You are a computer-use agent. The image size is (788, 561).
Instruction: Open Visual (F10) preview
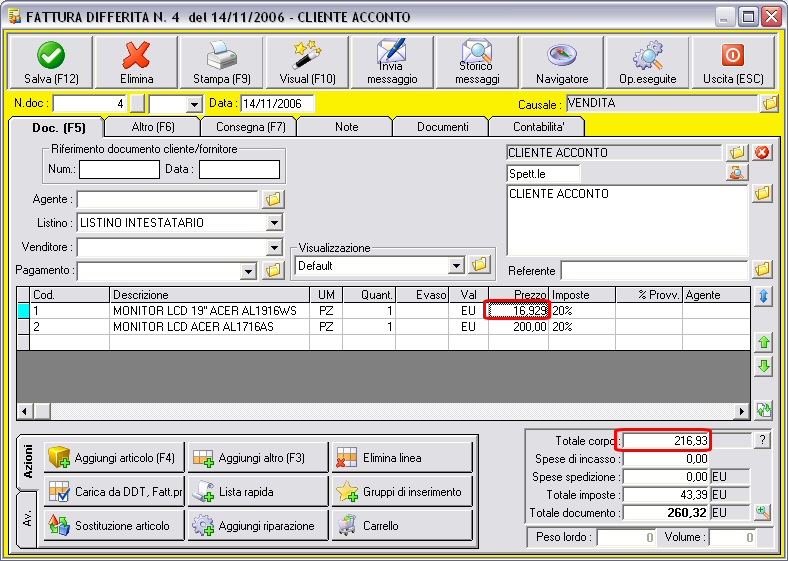[x=307, y=63]
